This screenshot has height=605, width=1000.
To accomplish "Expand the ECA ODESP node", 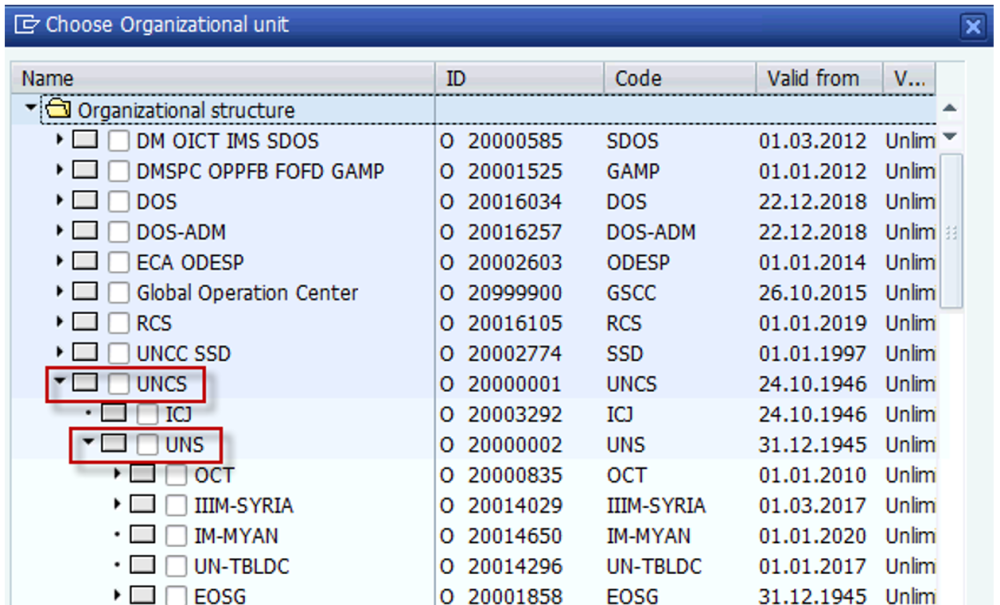I will click(60, 260).
